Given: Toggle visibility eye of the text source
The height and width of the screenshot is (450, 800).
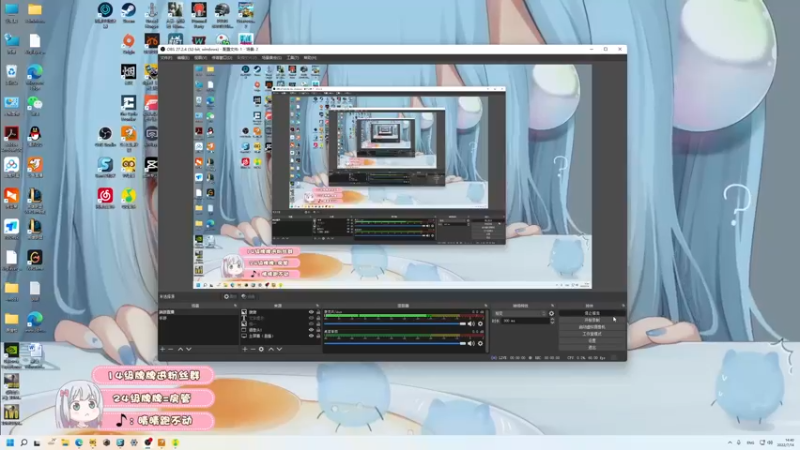Looking at the screenshot, I should click(x=311, y=318).
